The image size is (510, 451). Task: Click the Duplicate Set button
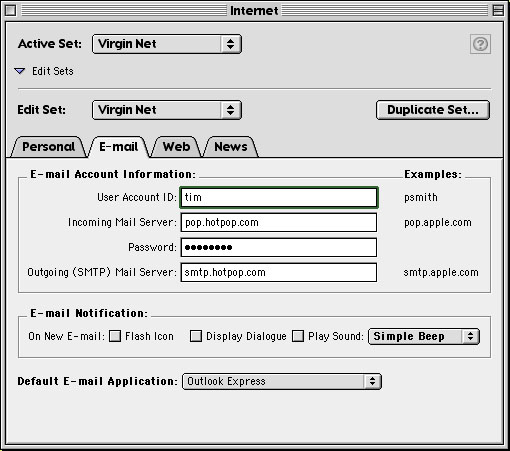pos(433,110)
